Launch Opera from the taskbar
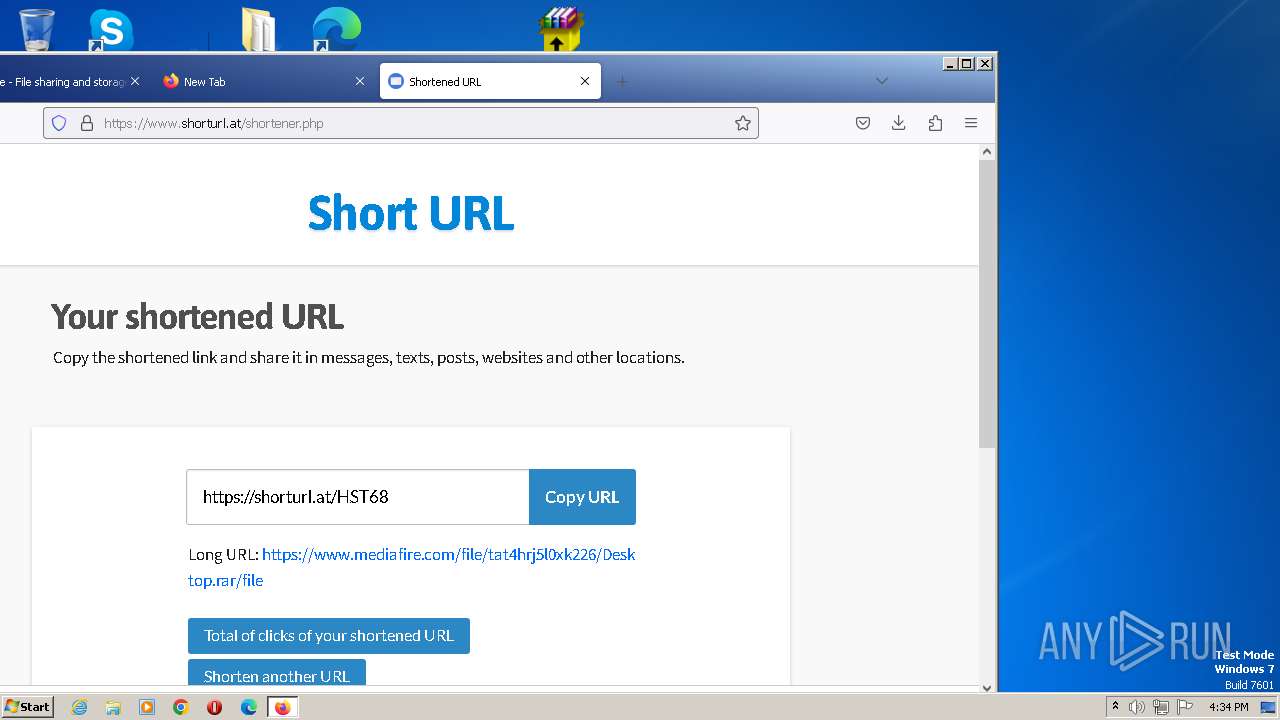This screenshot has height=720, width=1280. [214, 707]
